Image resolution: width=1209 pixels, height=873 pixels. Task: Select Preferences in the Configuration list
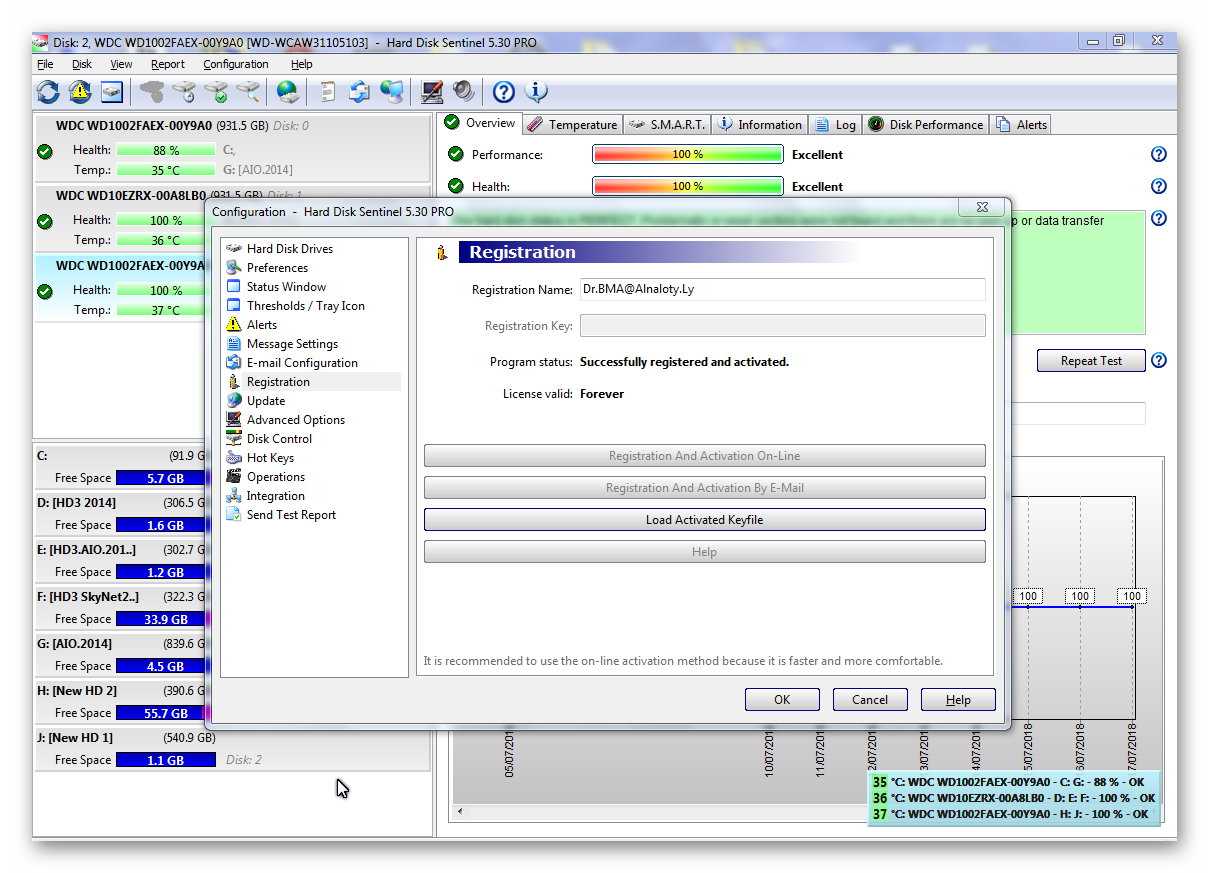[277, 267]
